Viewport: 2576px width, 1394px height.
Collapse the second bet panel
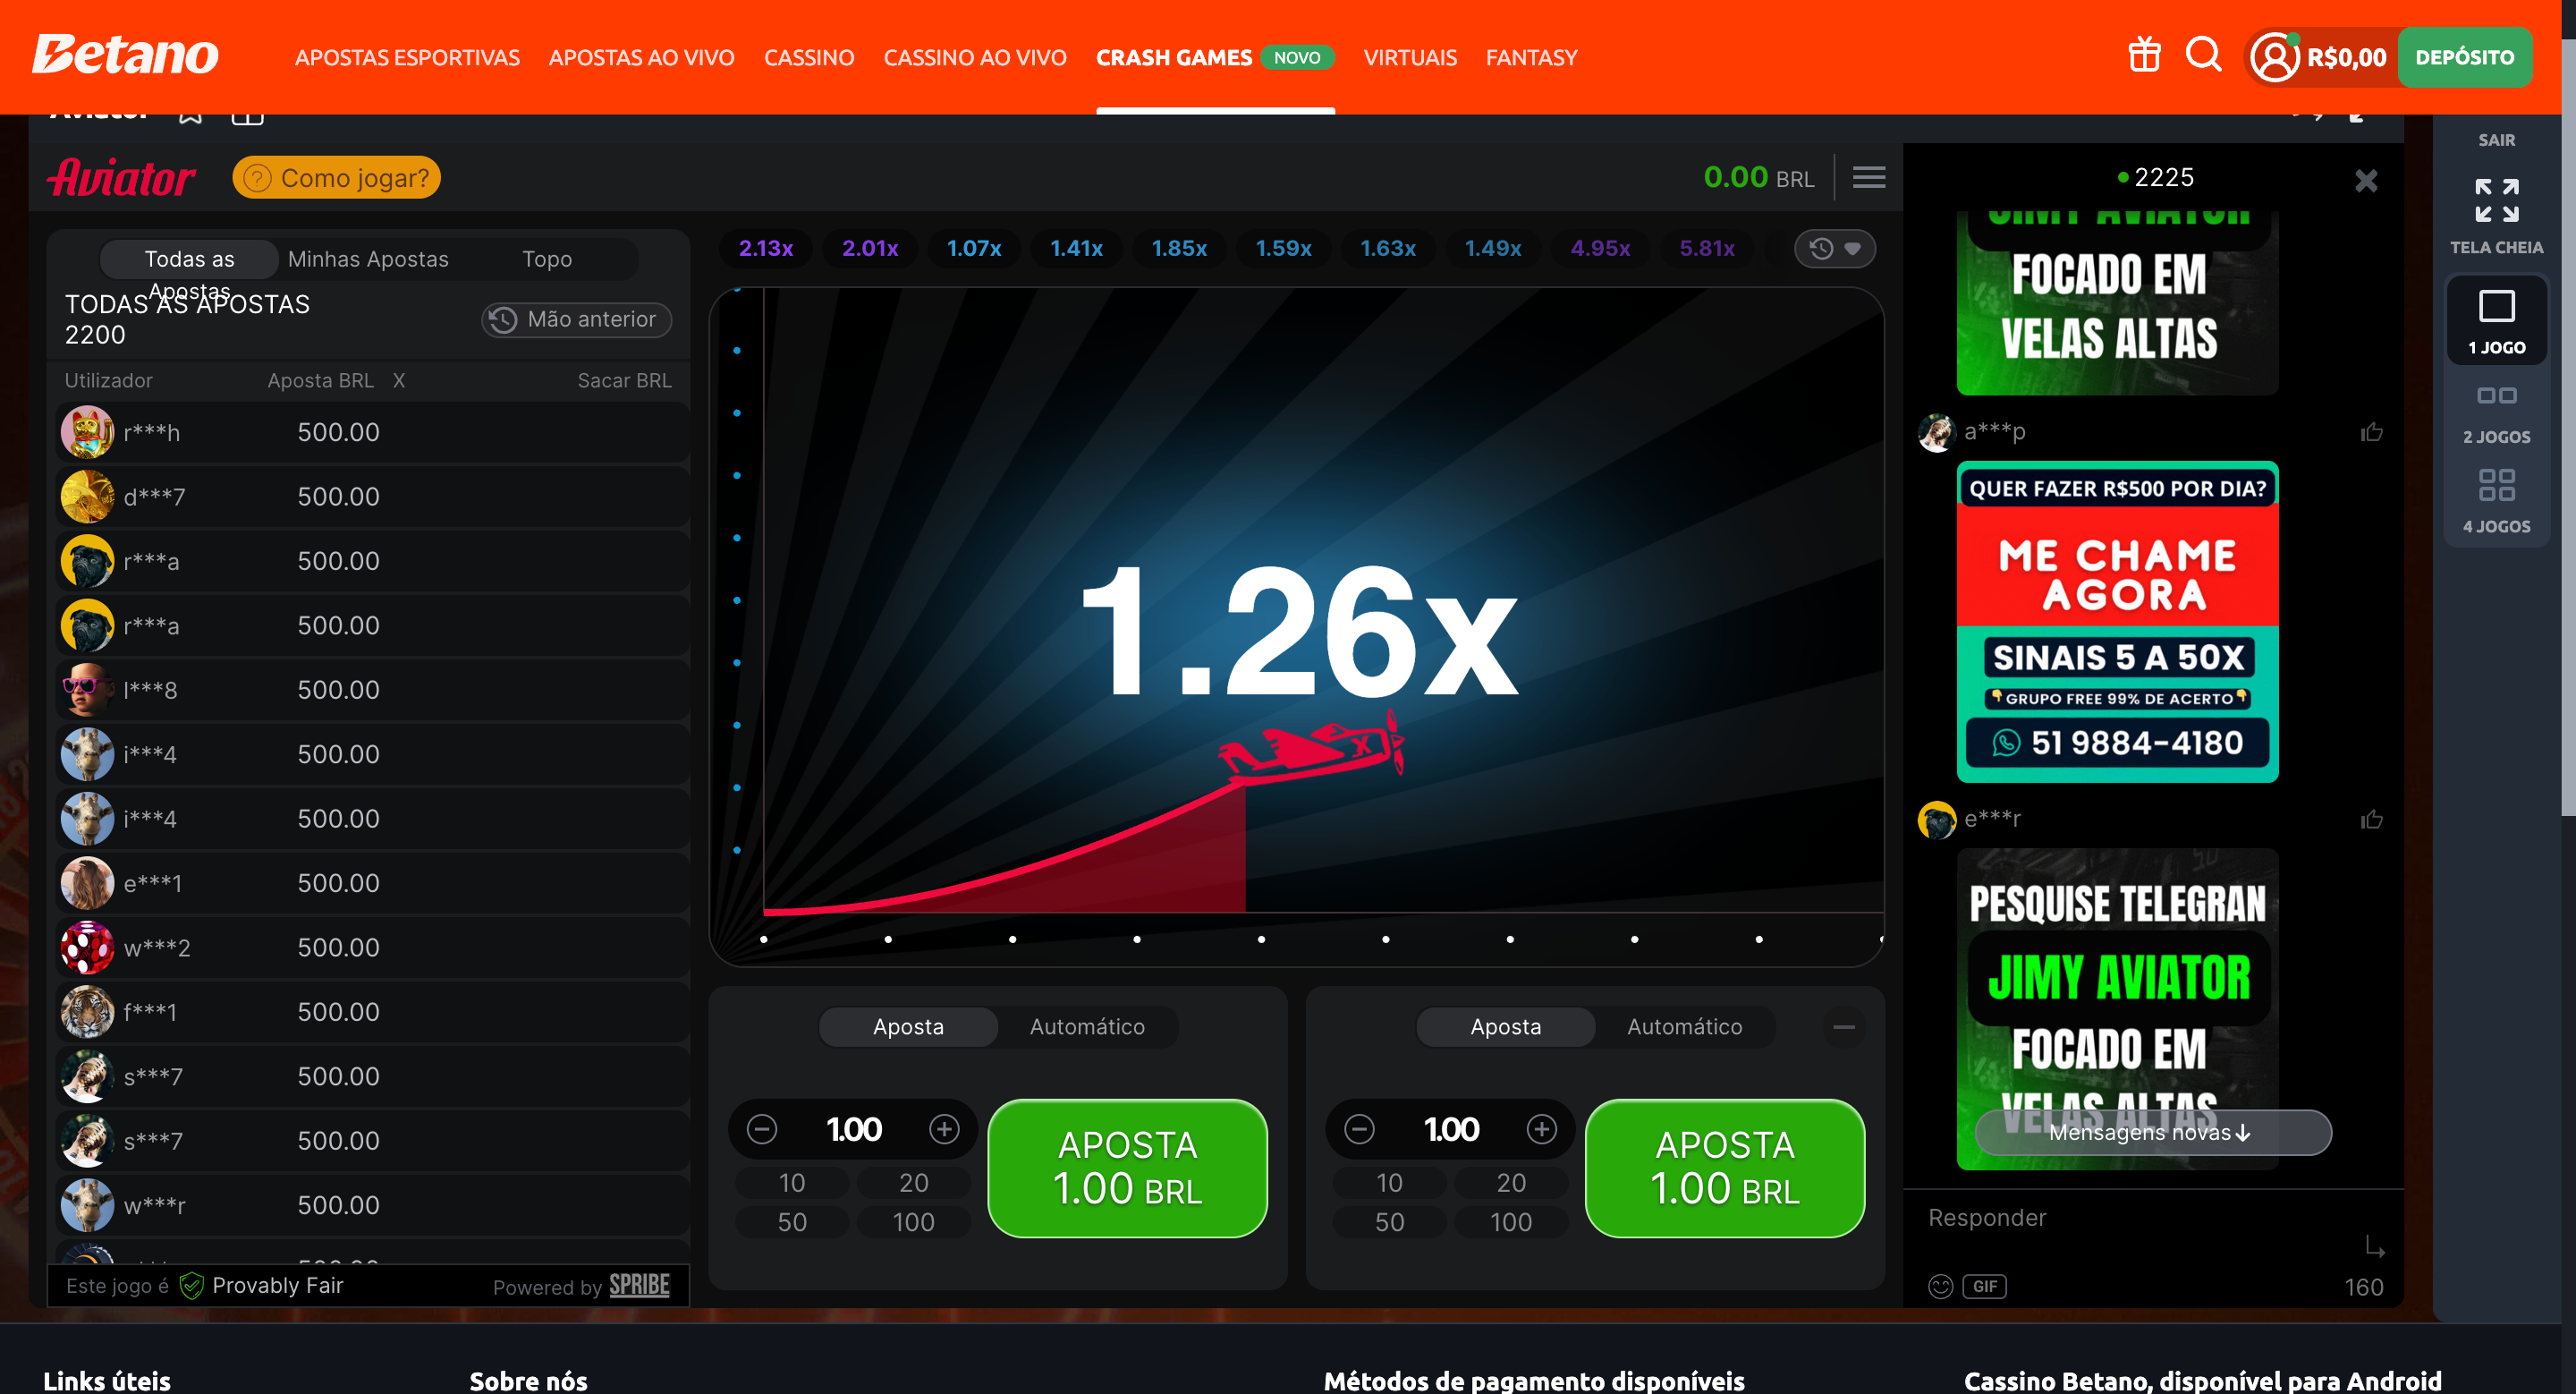(1844, 1026)
